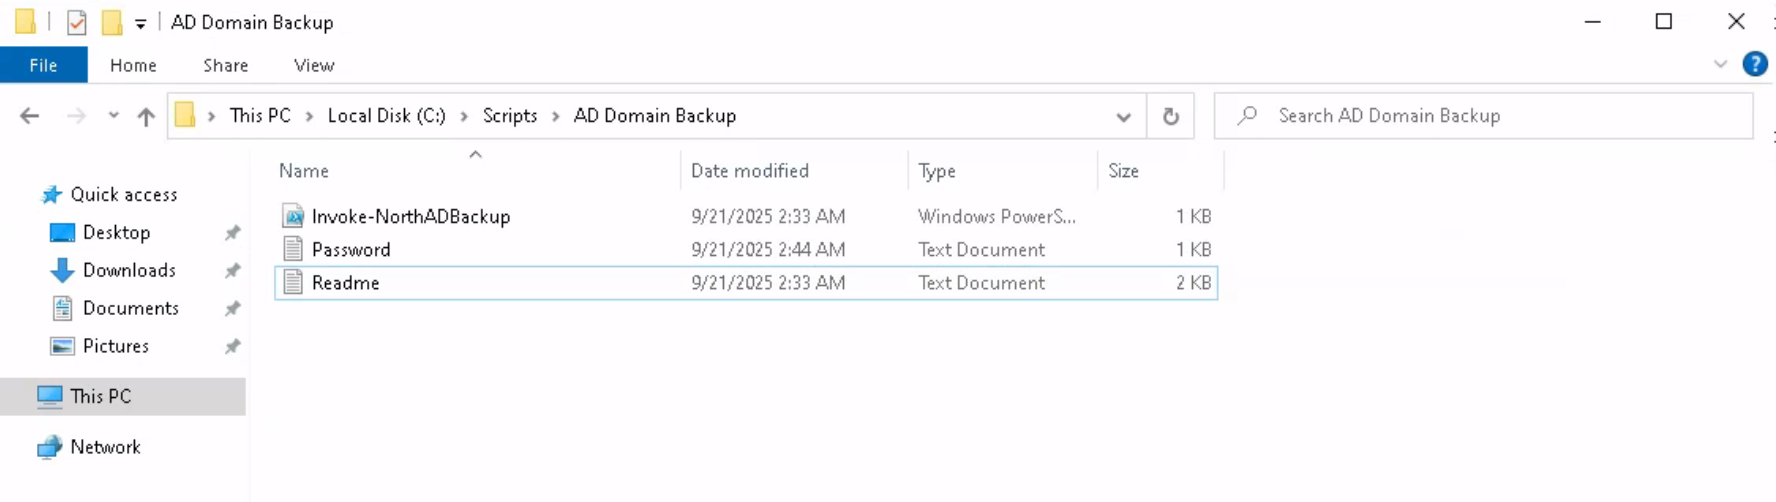
Task: Open the File menu
Action: 43,65
